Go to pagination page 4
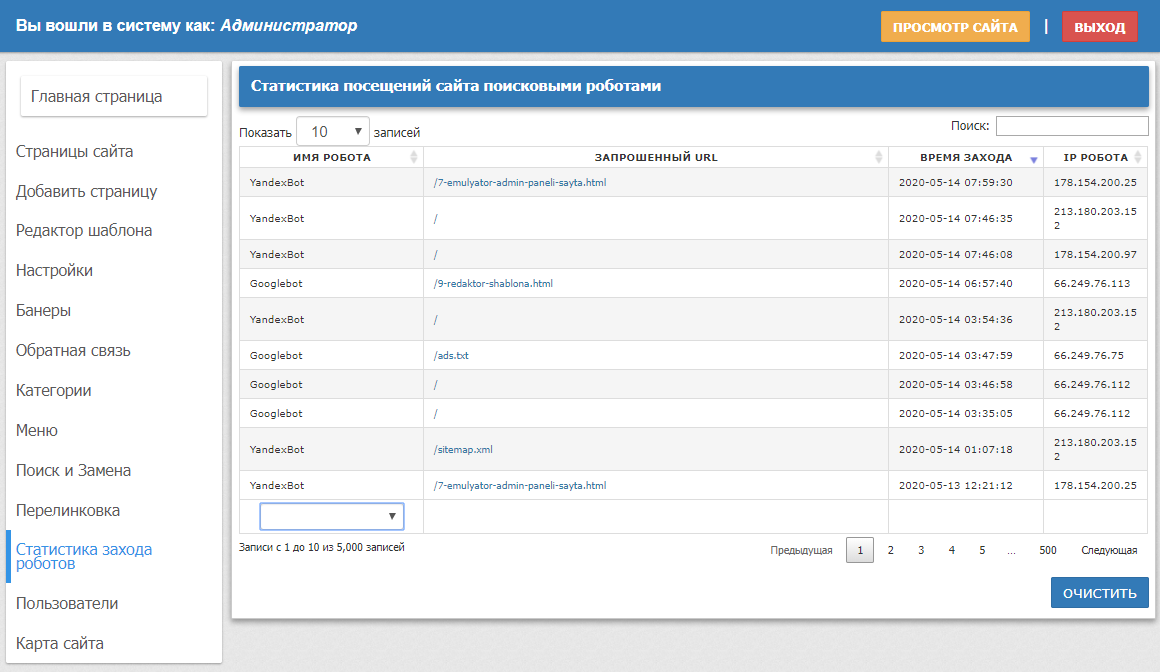Image resolution: width=1160 pixels, height=672 pixels. click(951, 550)
